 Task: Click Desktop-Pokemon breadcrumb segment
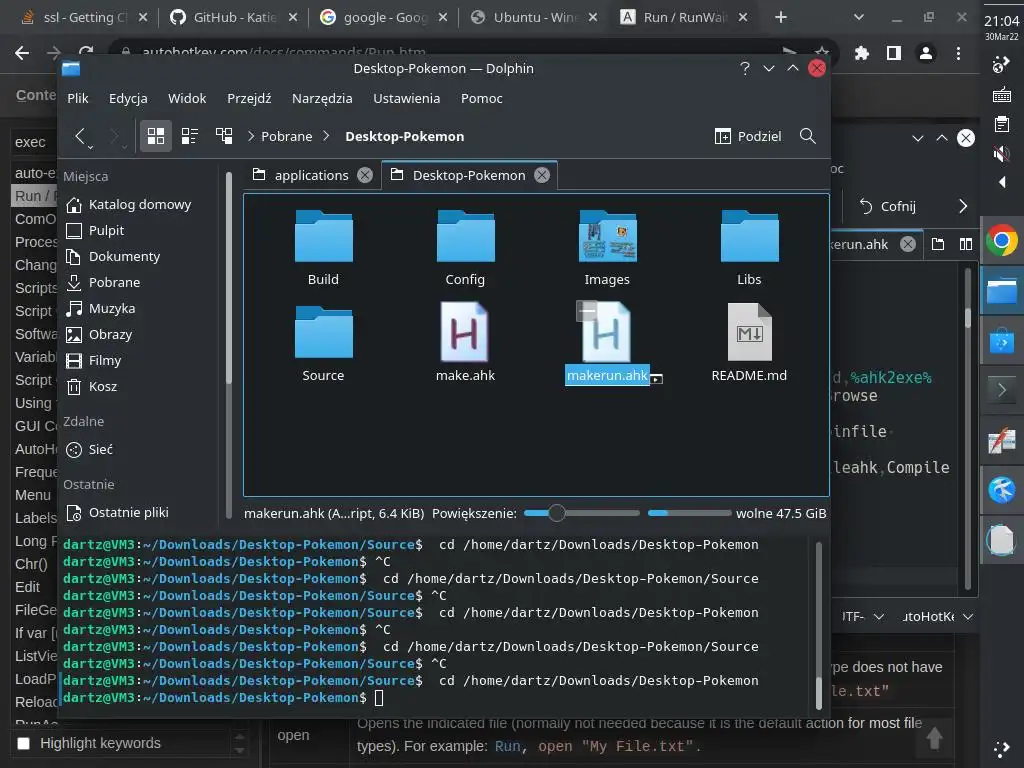point(405,136)
